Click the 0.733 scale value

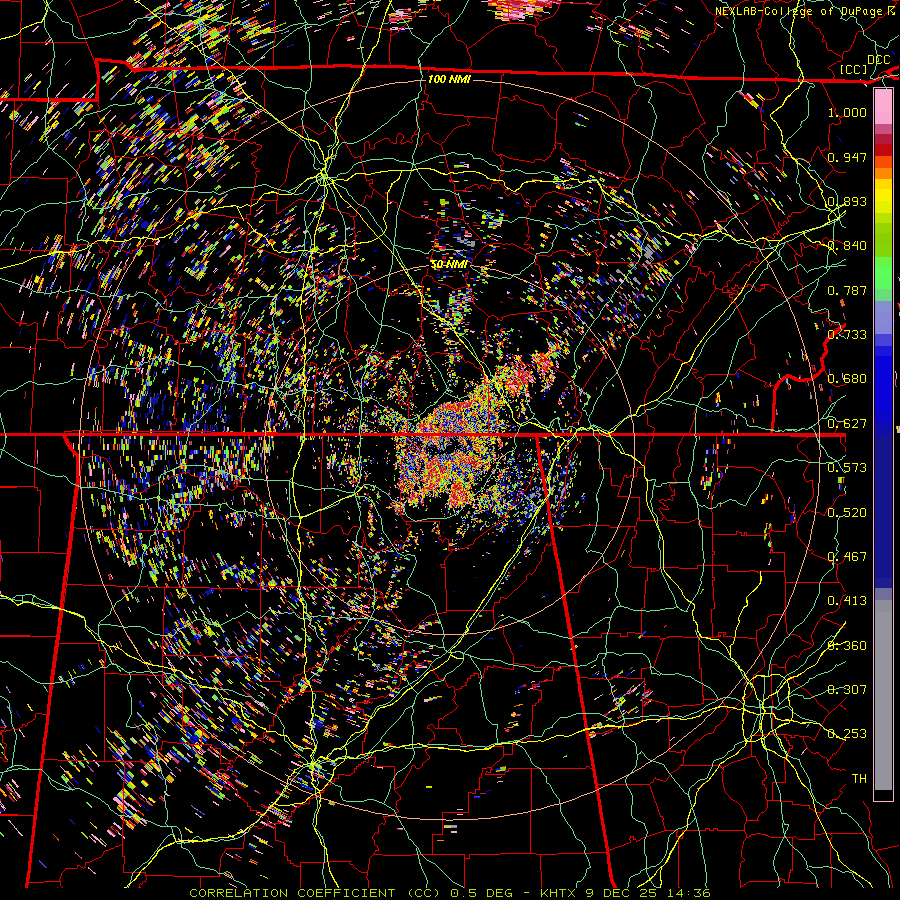(x=847, y=334)
